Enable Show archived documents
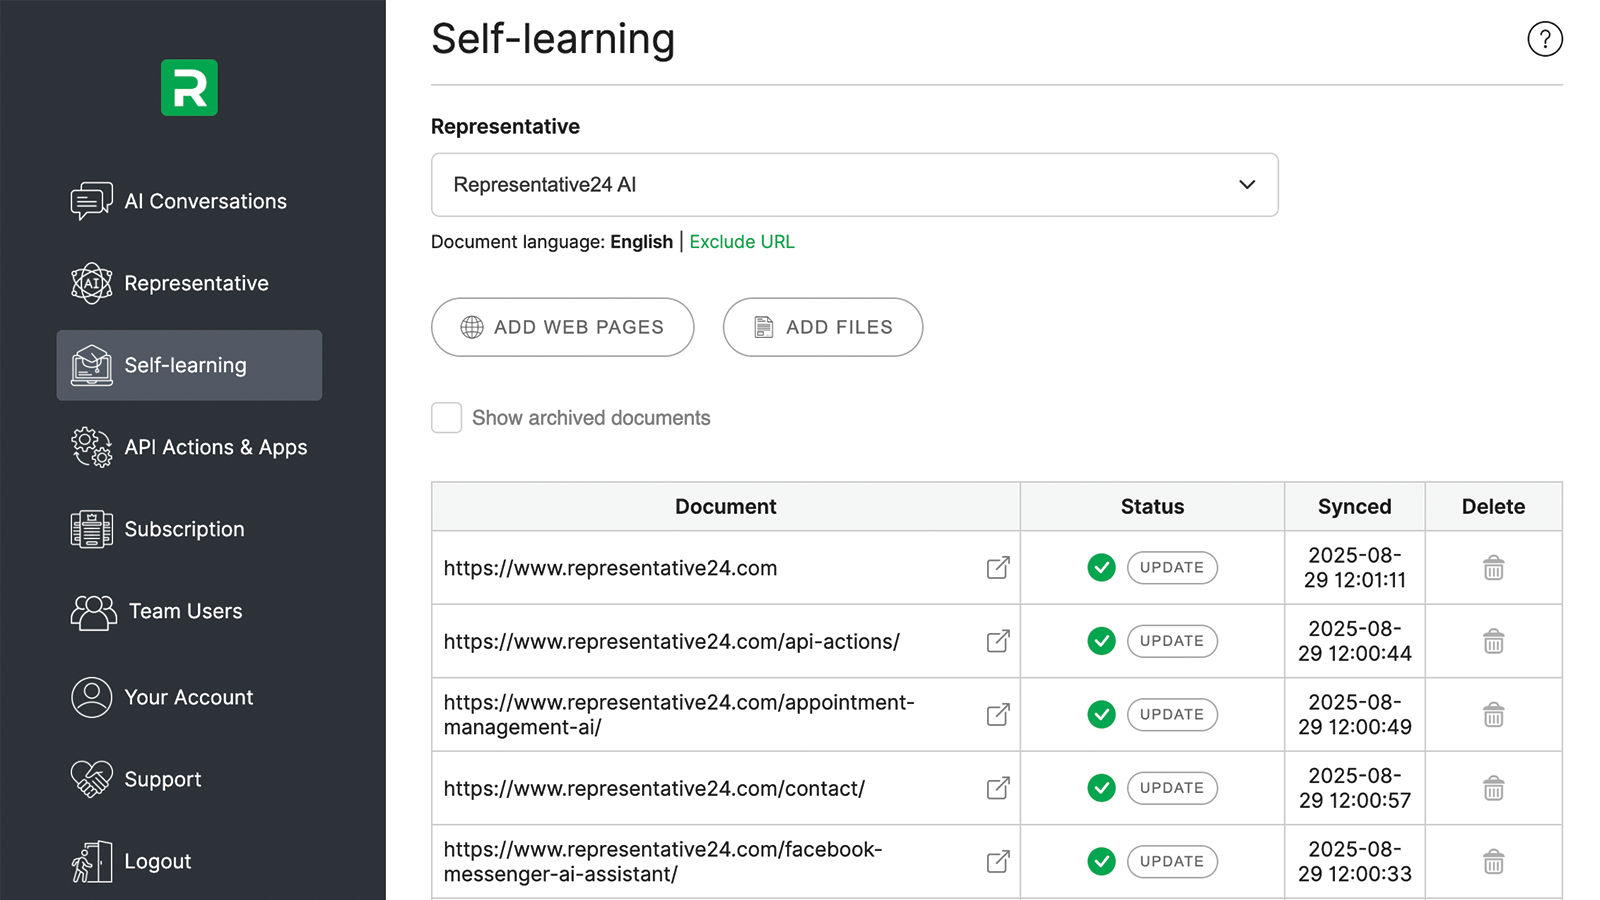Viewport: 1600px width, 900px height. [446, 418]
